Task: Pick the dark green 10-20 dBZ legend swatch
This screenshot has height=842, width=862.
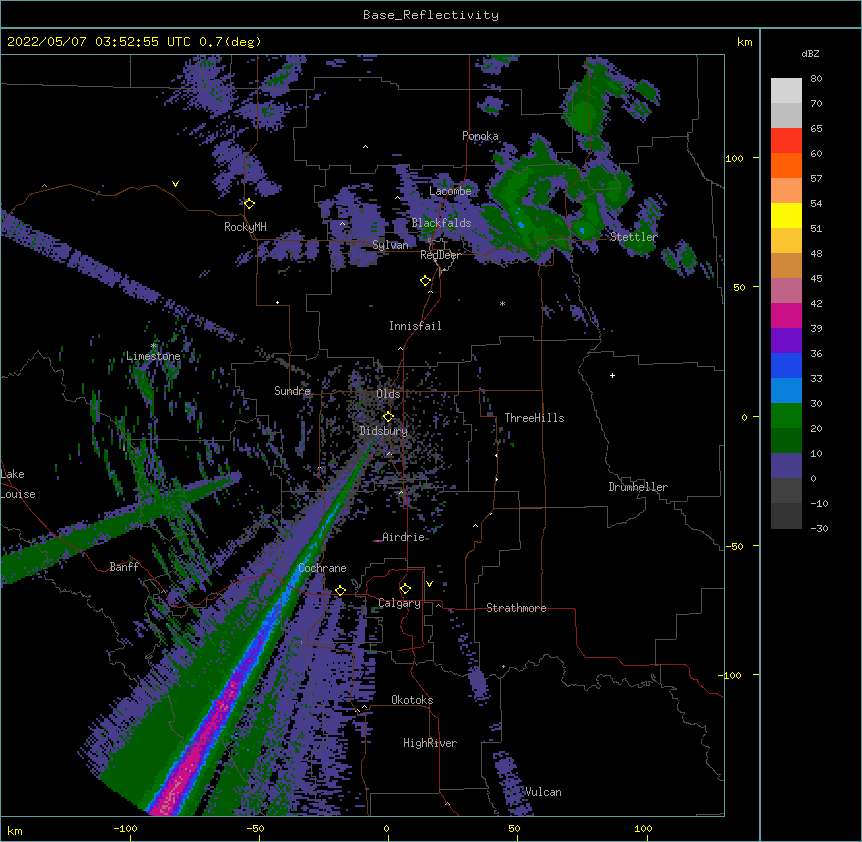Action: [x=786, y=441]
